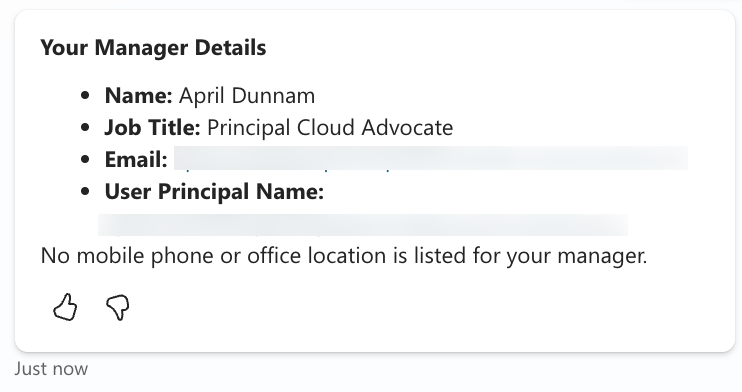Click the 'User Principal Name:' label

point(214,192)
